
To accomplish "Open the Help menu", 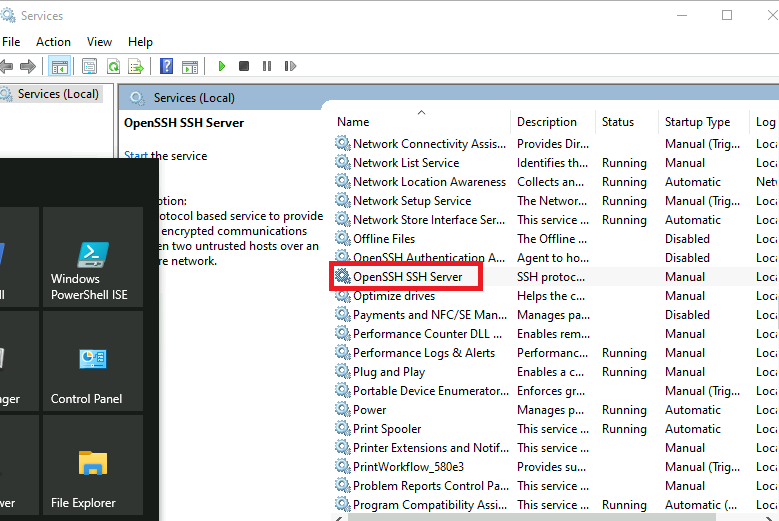I will tap(140, 42).
